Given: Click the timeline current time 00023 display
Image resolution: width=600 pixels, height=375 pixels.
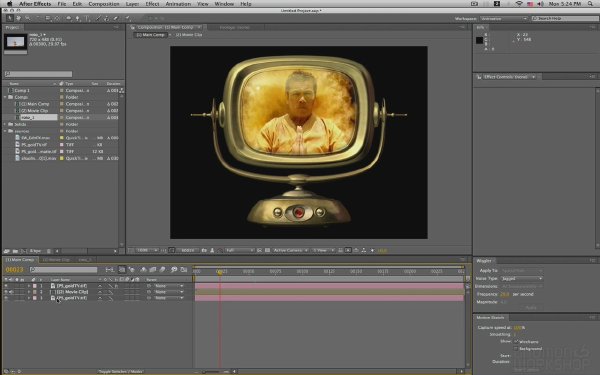Looking at the screenshot, I should [15, 270].
